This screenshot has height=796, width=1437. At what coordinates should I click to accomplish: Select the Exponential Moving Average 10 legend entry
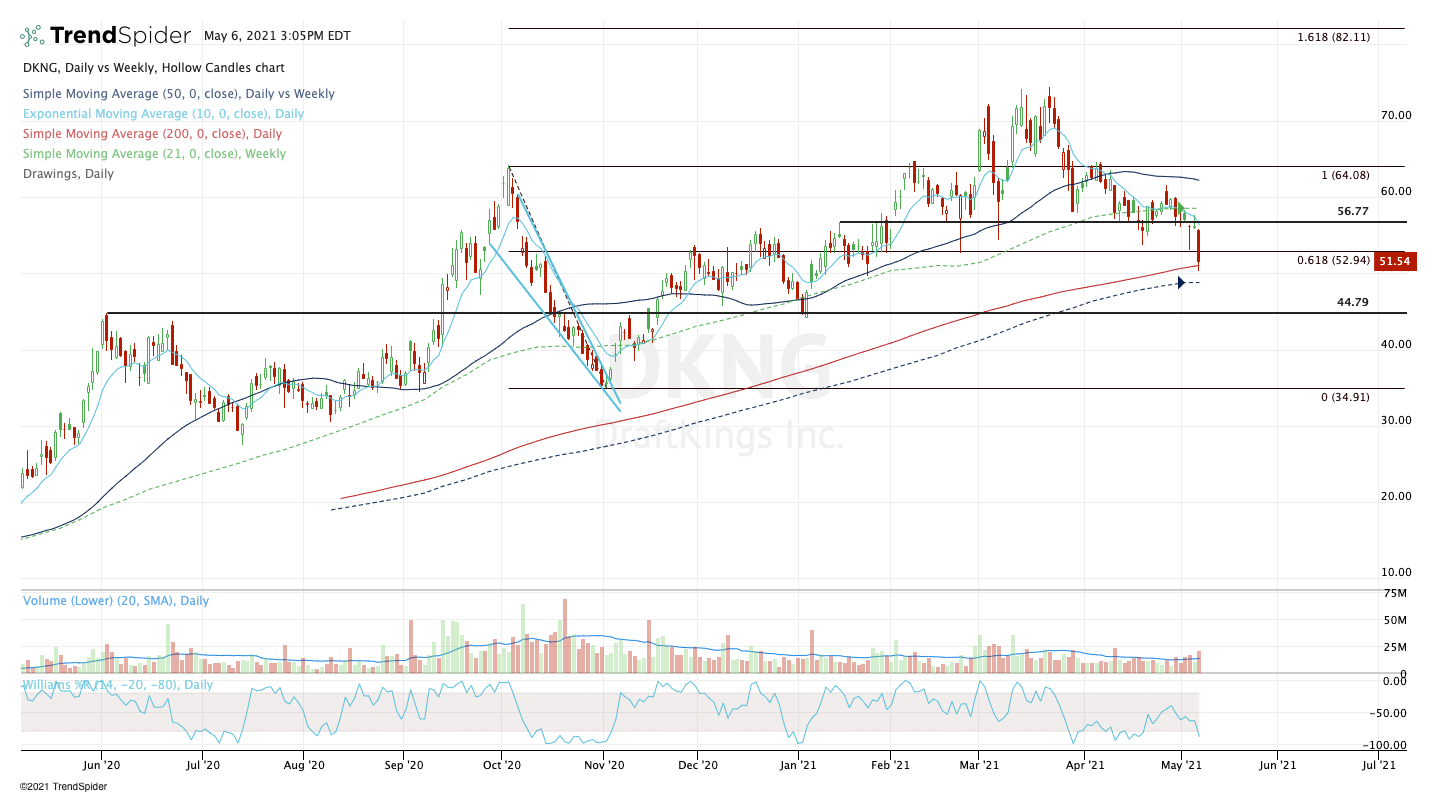pyautogui.click(x=162, y=114)
